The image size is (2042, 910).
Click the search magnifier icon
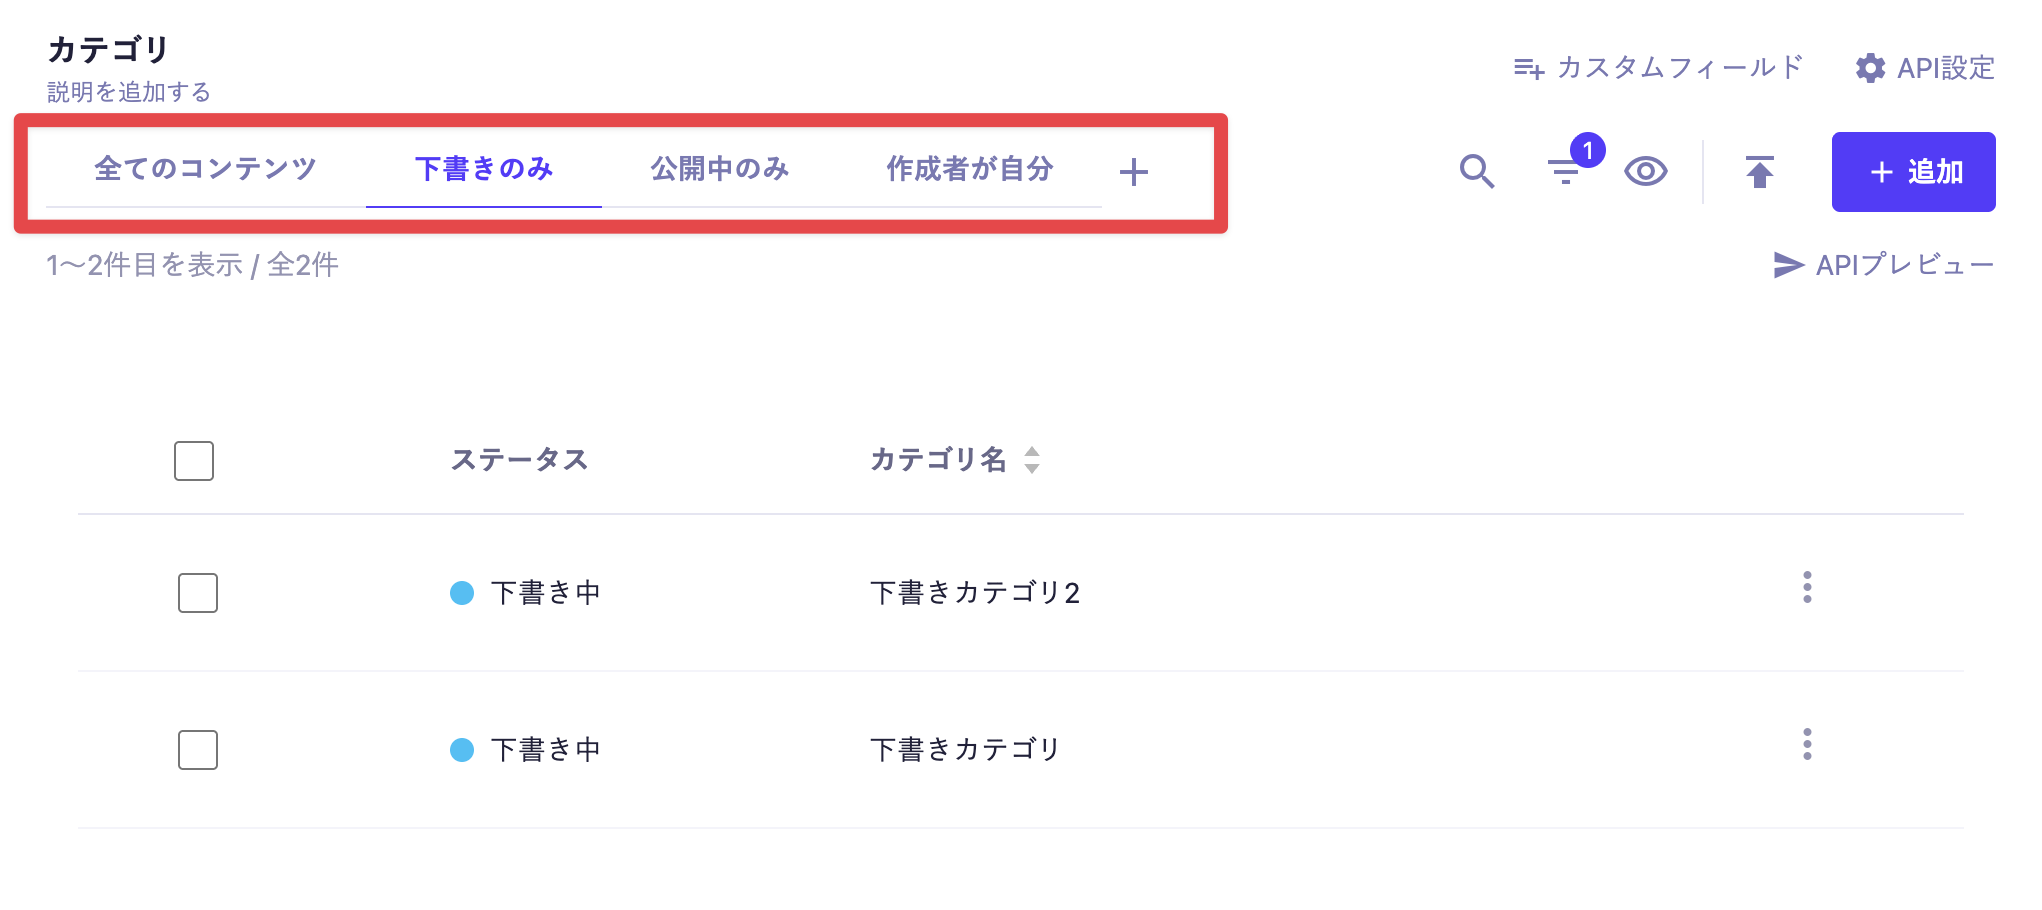click(1476, 172)
